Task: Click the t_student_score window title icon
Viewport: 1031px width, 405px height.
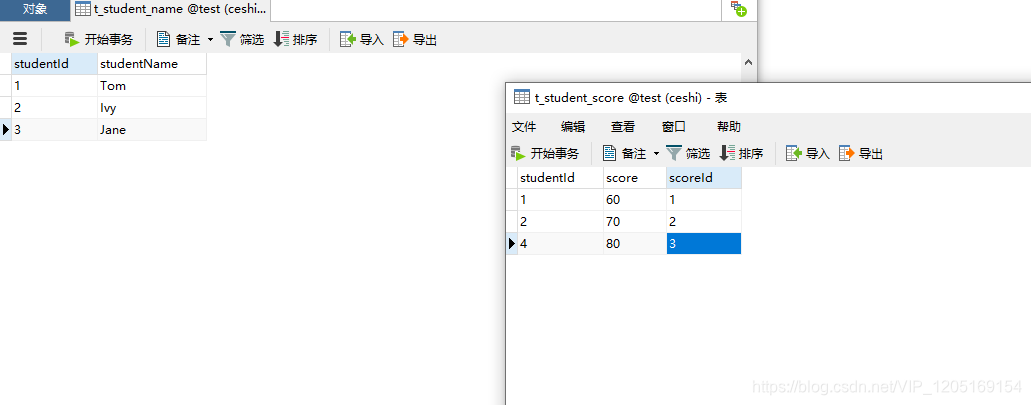Action: pos(521,97)
